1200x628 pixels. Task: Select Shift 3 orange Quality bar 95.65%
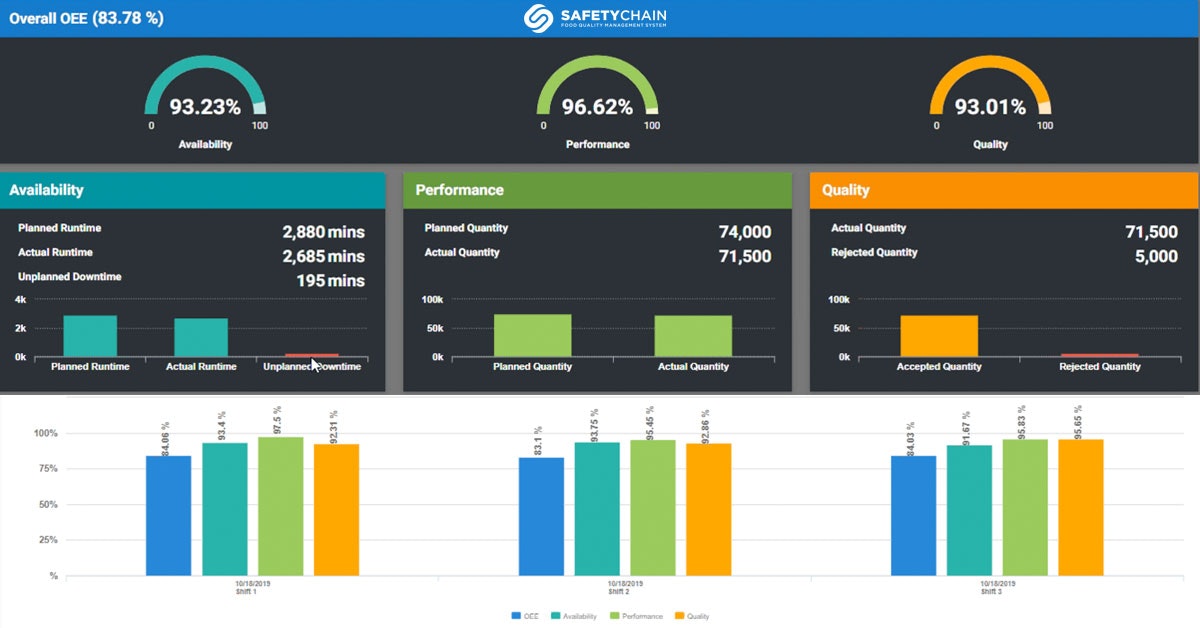point(1080,507)
